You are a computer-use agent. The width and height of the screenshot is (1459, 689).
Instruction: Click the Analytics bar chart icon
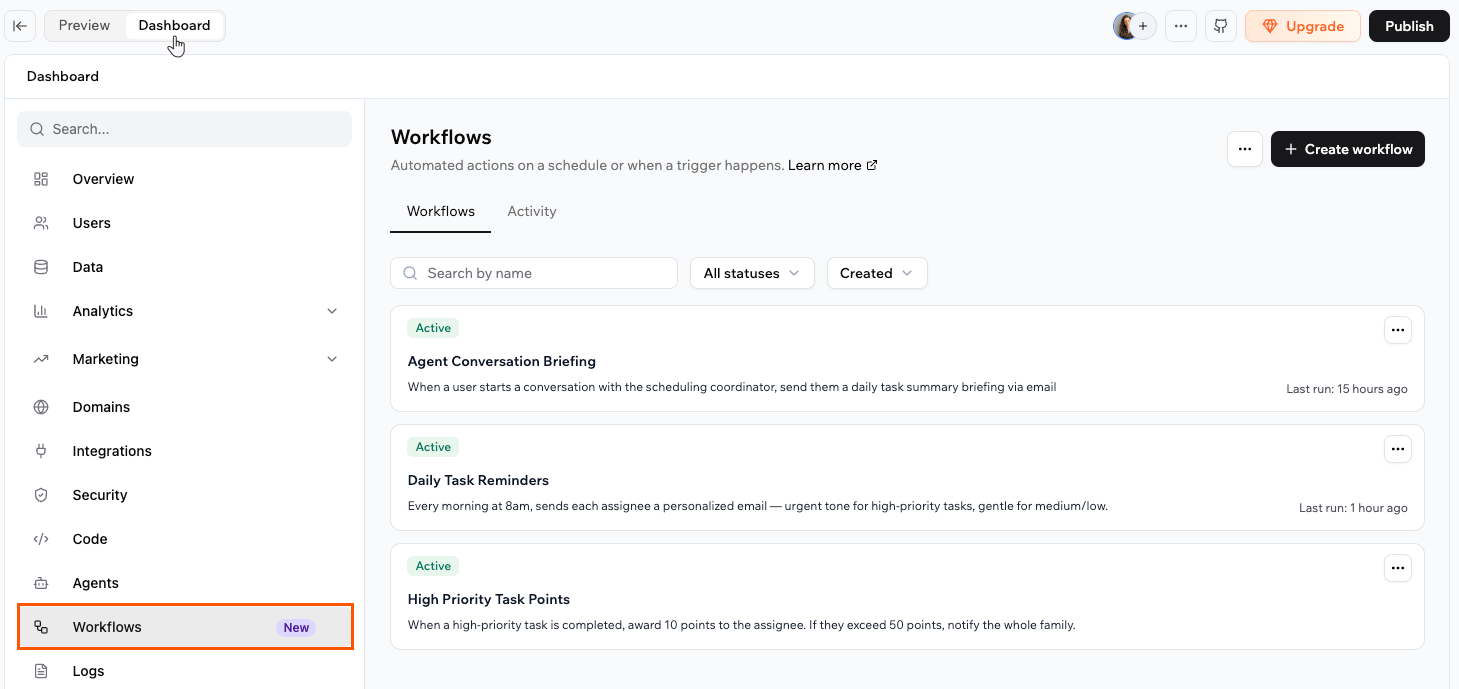pyautogui.click(x=41, y=311)
